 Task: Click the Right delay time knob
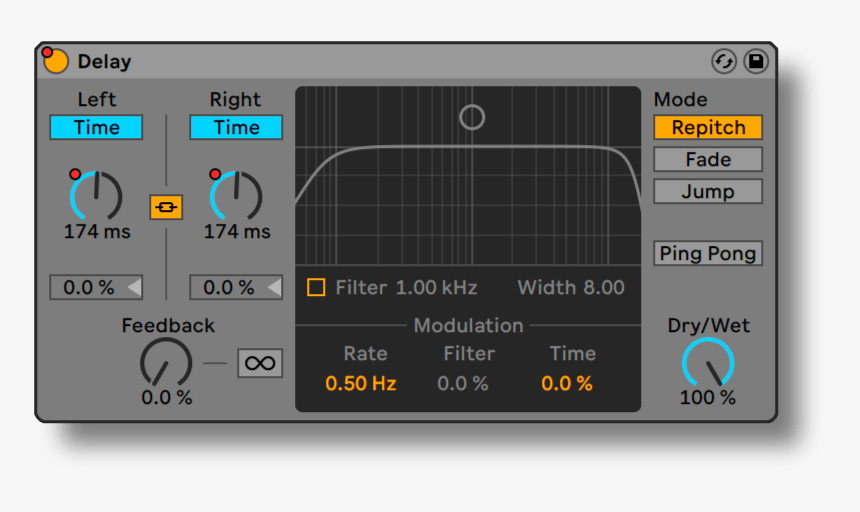237,195
